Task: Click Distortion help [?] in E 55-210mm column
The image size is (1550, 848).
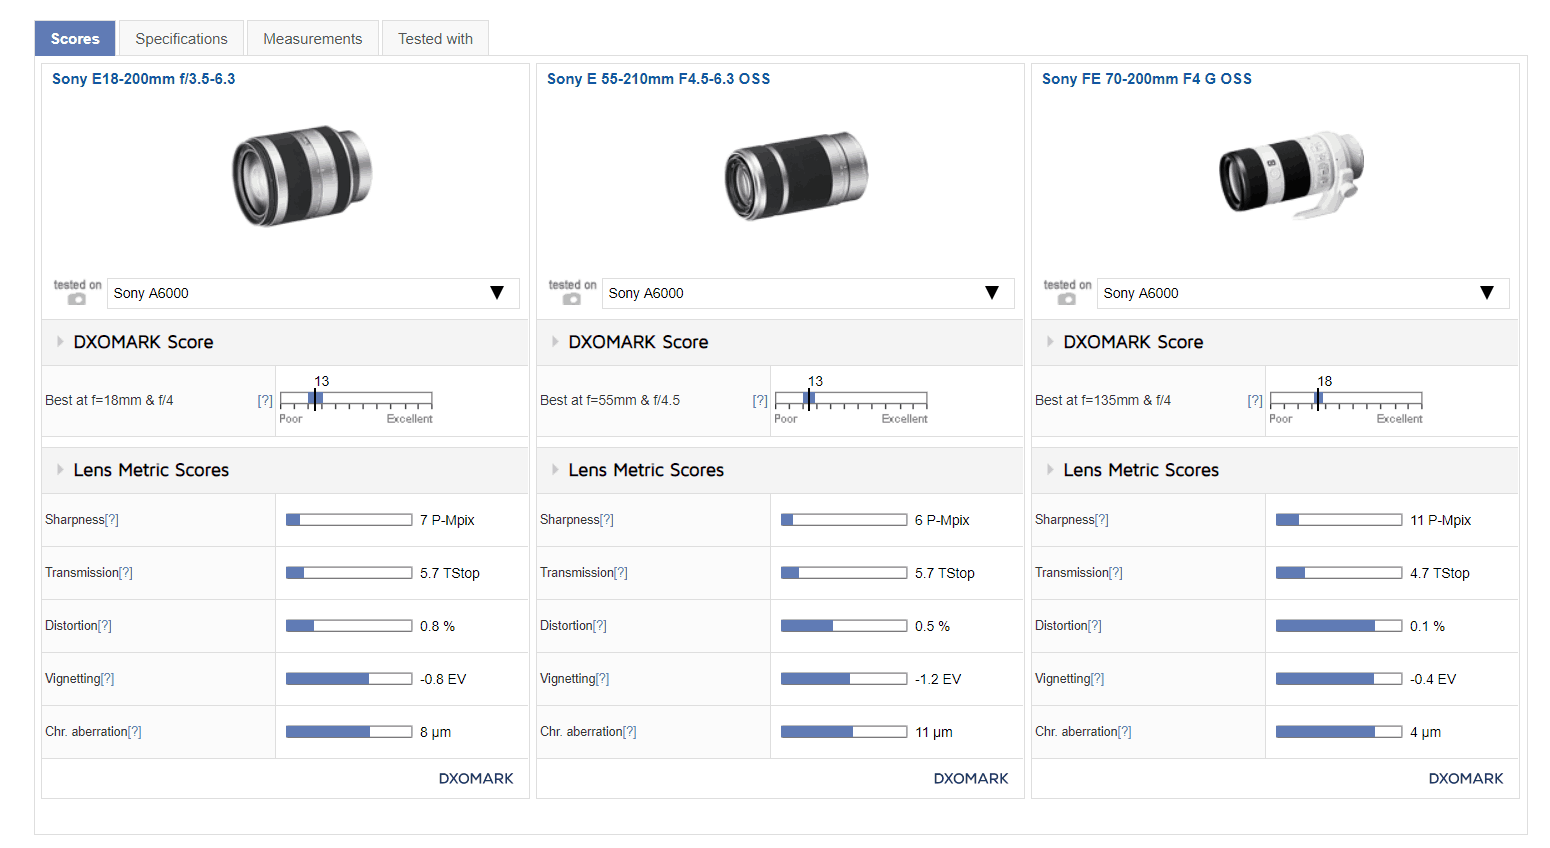Action: tap(600, 626)
